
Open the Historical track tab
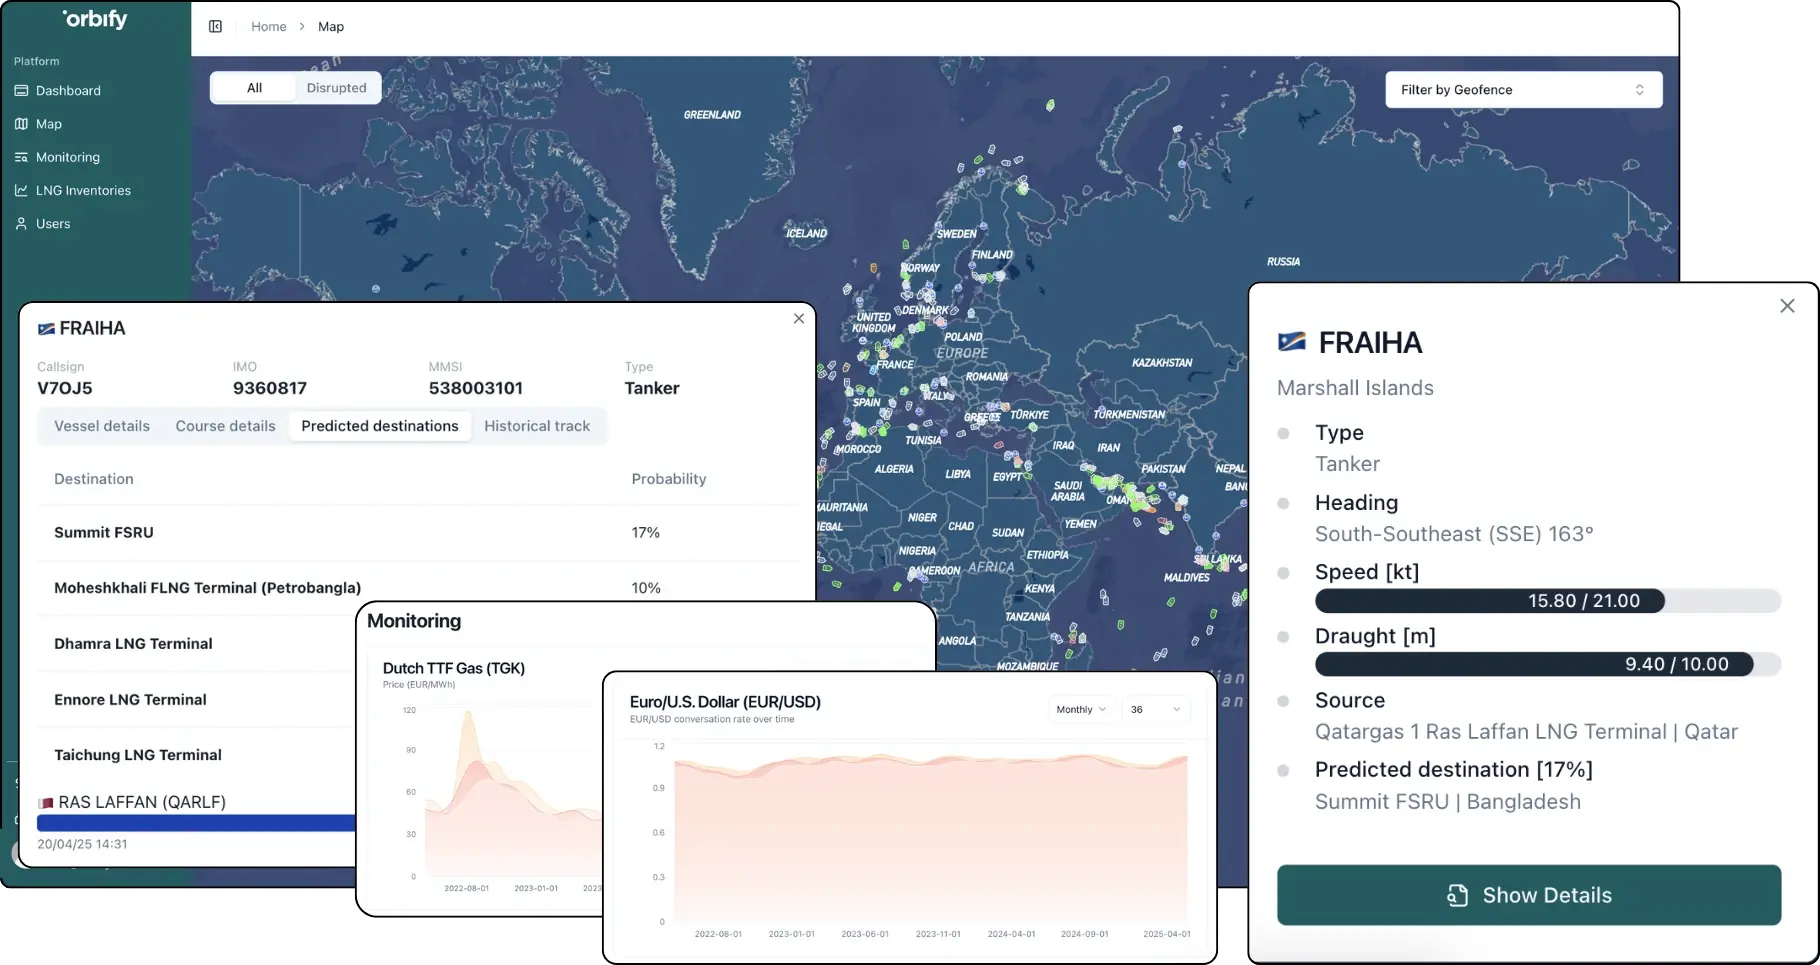[537, 426]
